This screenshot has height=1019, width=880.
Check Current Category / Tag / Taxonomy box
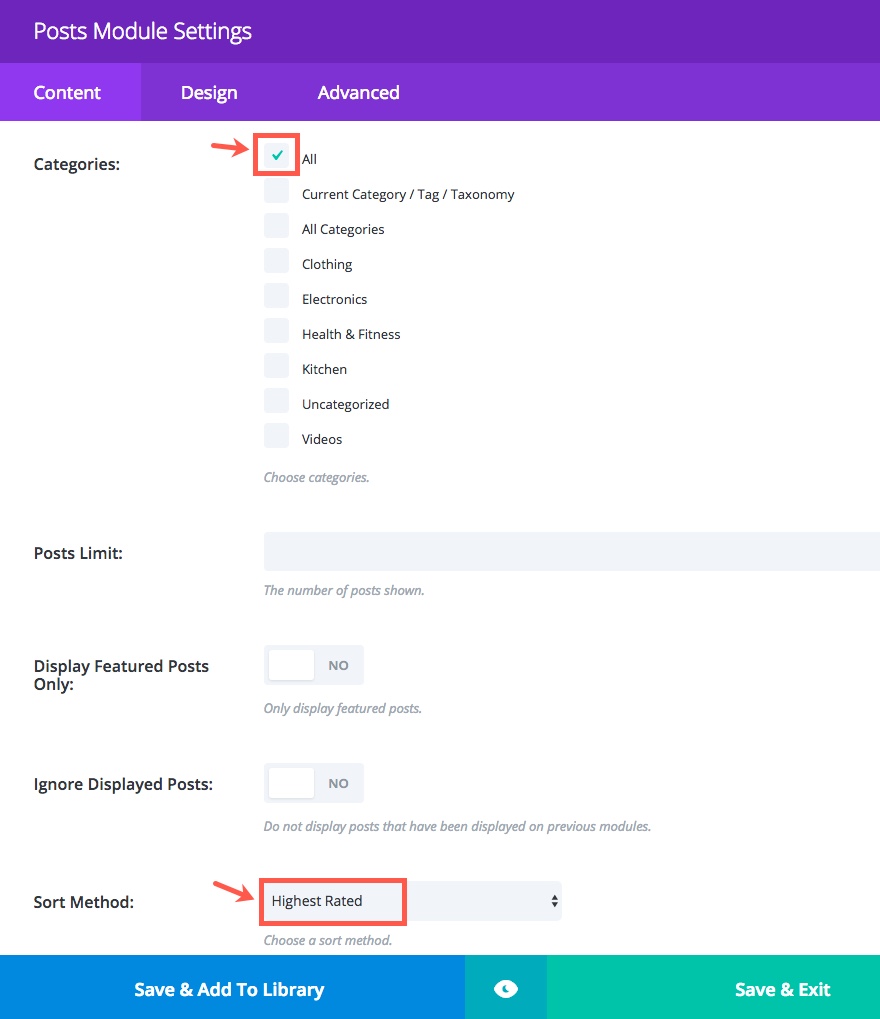pyautogui.click(x=277, y=192)
